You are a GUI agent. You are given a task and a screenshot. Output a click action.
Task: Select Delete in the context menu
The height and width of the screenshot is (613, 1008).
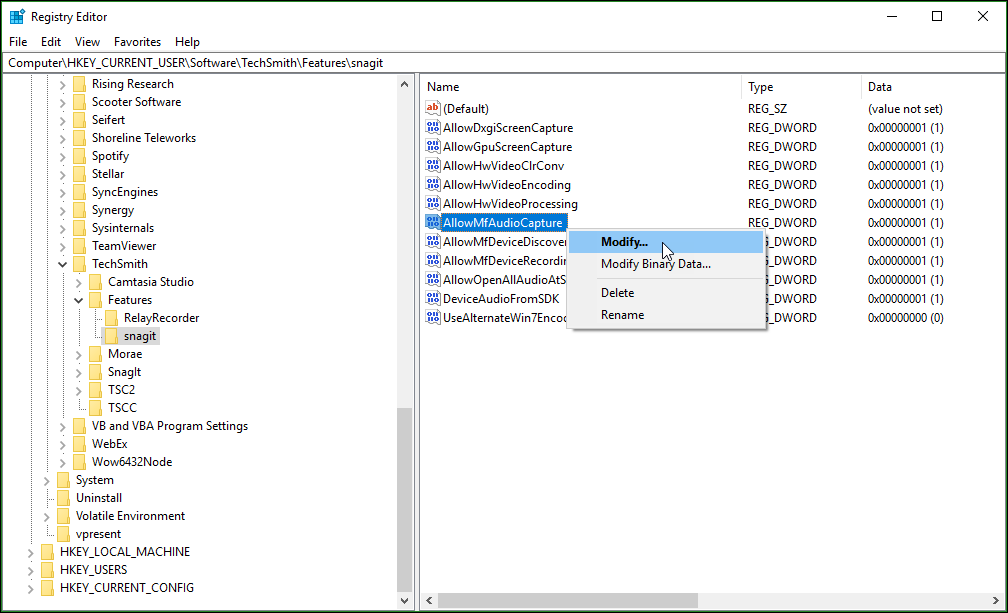click(x=617, y=293)
